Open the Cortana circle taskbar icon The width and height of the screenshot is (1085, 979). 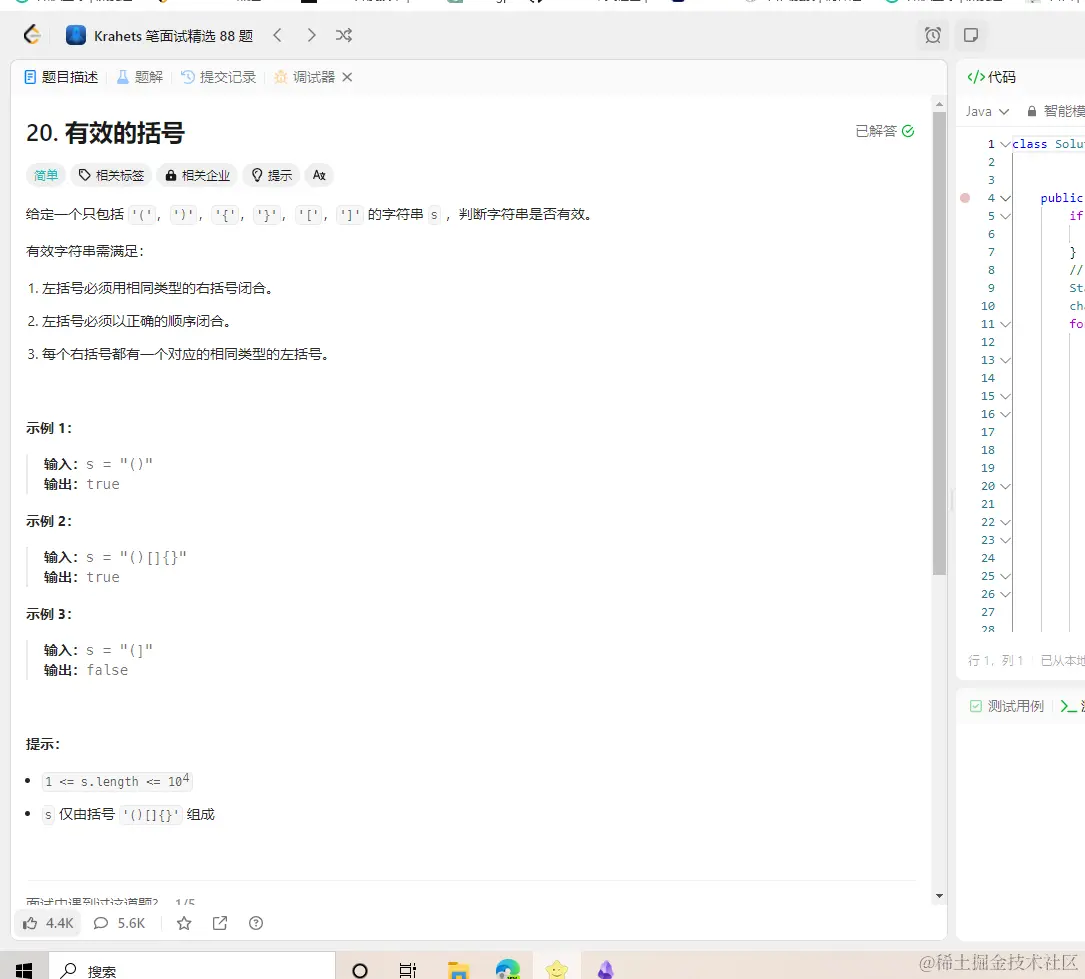pyautogui.click(x=360, y=970)
